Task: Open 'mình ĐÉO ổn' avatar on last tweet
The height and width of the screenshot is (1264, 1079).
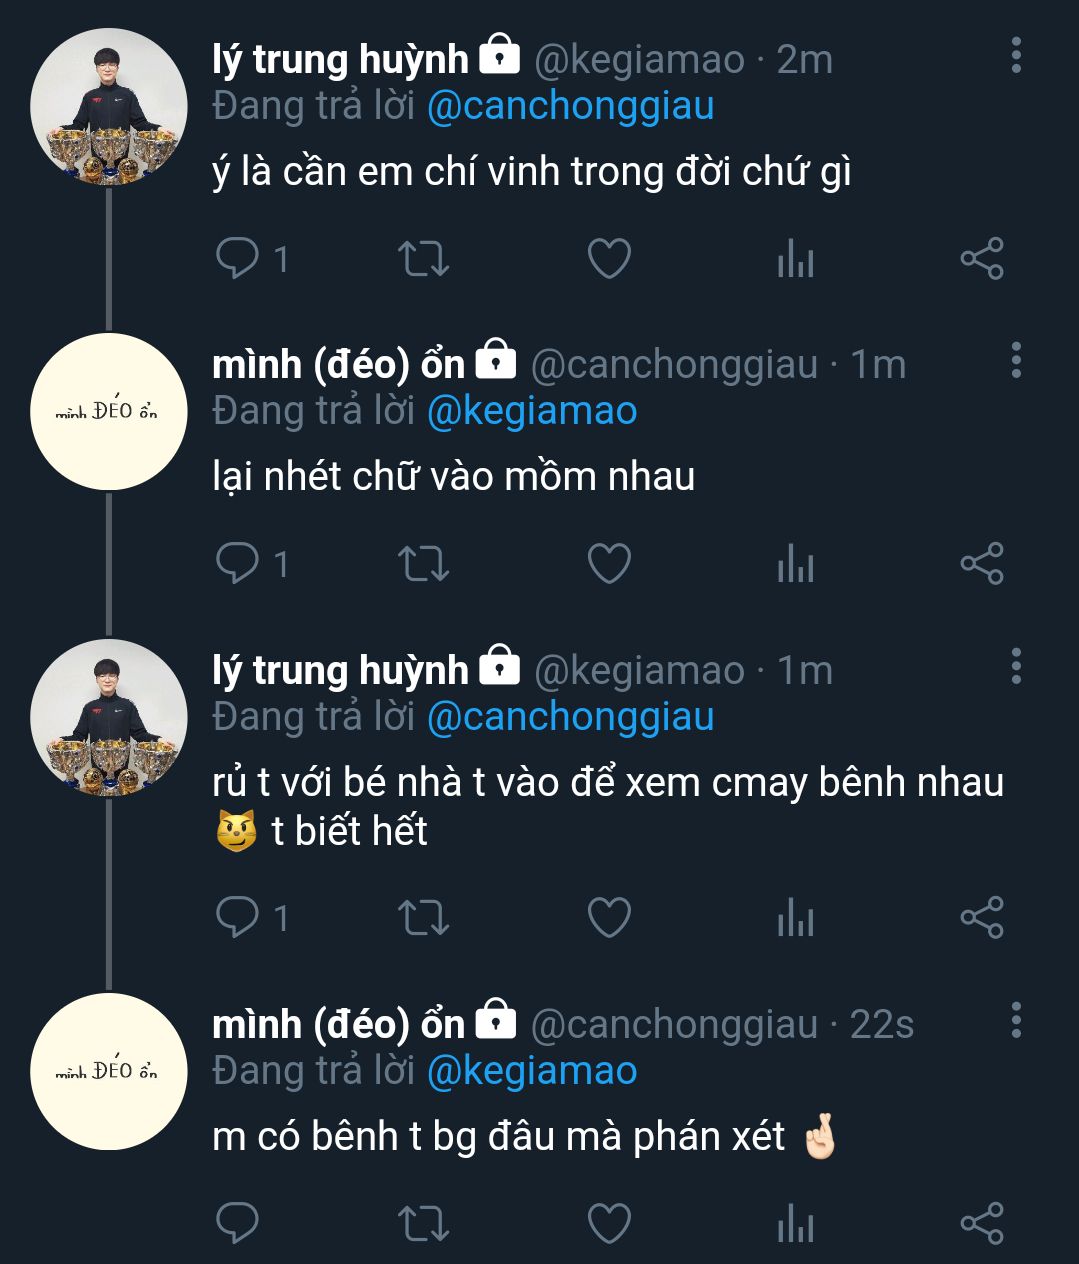Action: tap(109, 1071)
